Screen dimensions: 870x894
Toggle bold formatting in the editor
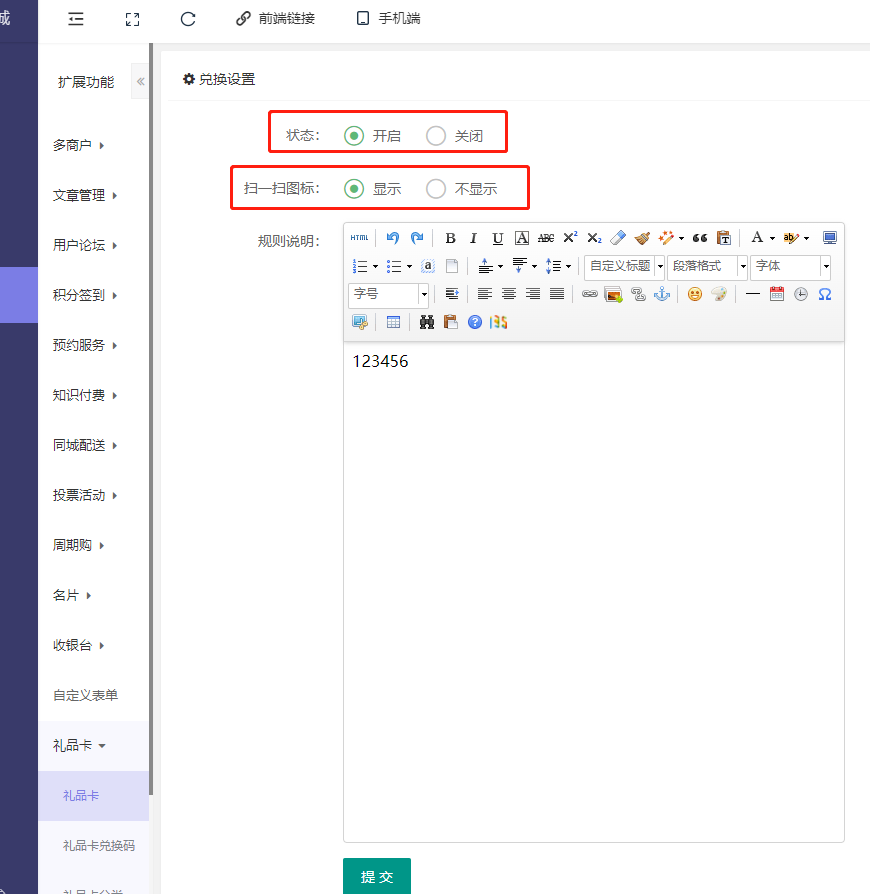(x=450, y=238)
